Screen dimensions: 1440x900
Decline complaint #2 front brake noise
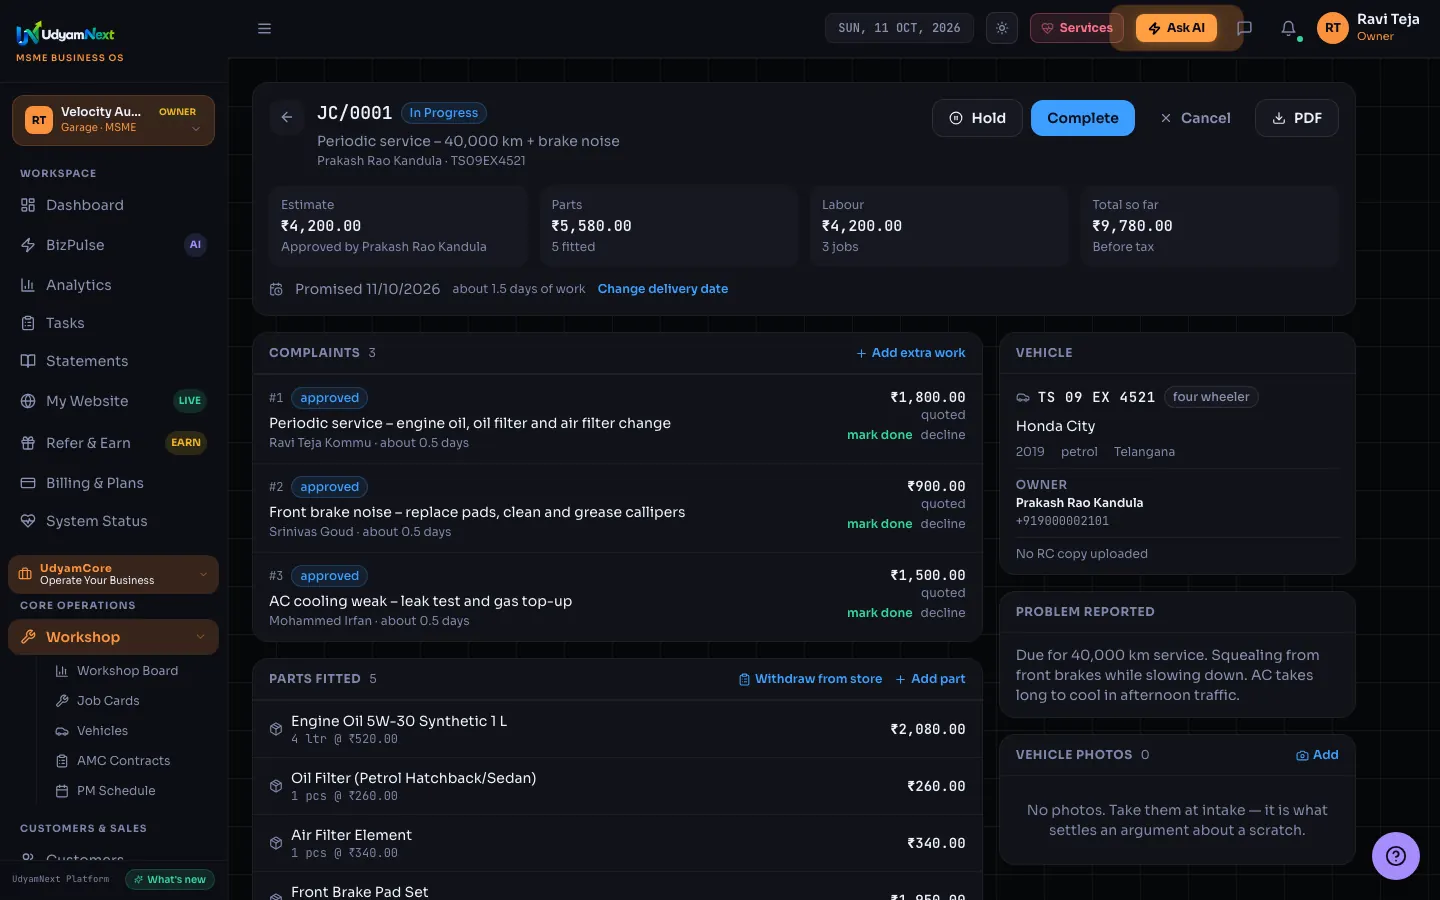(x=943, y=524)
